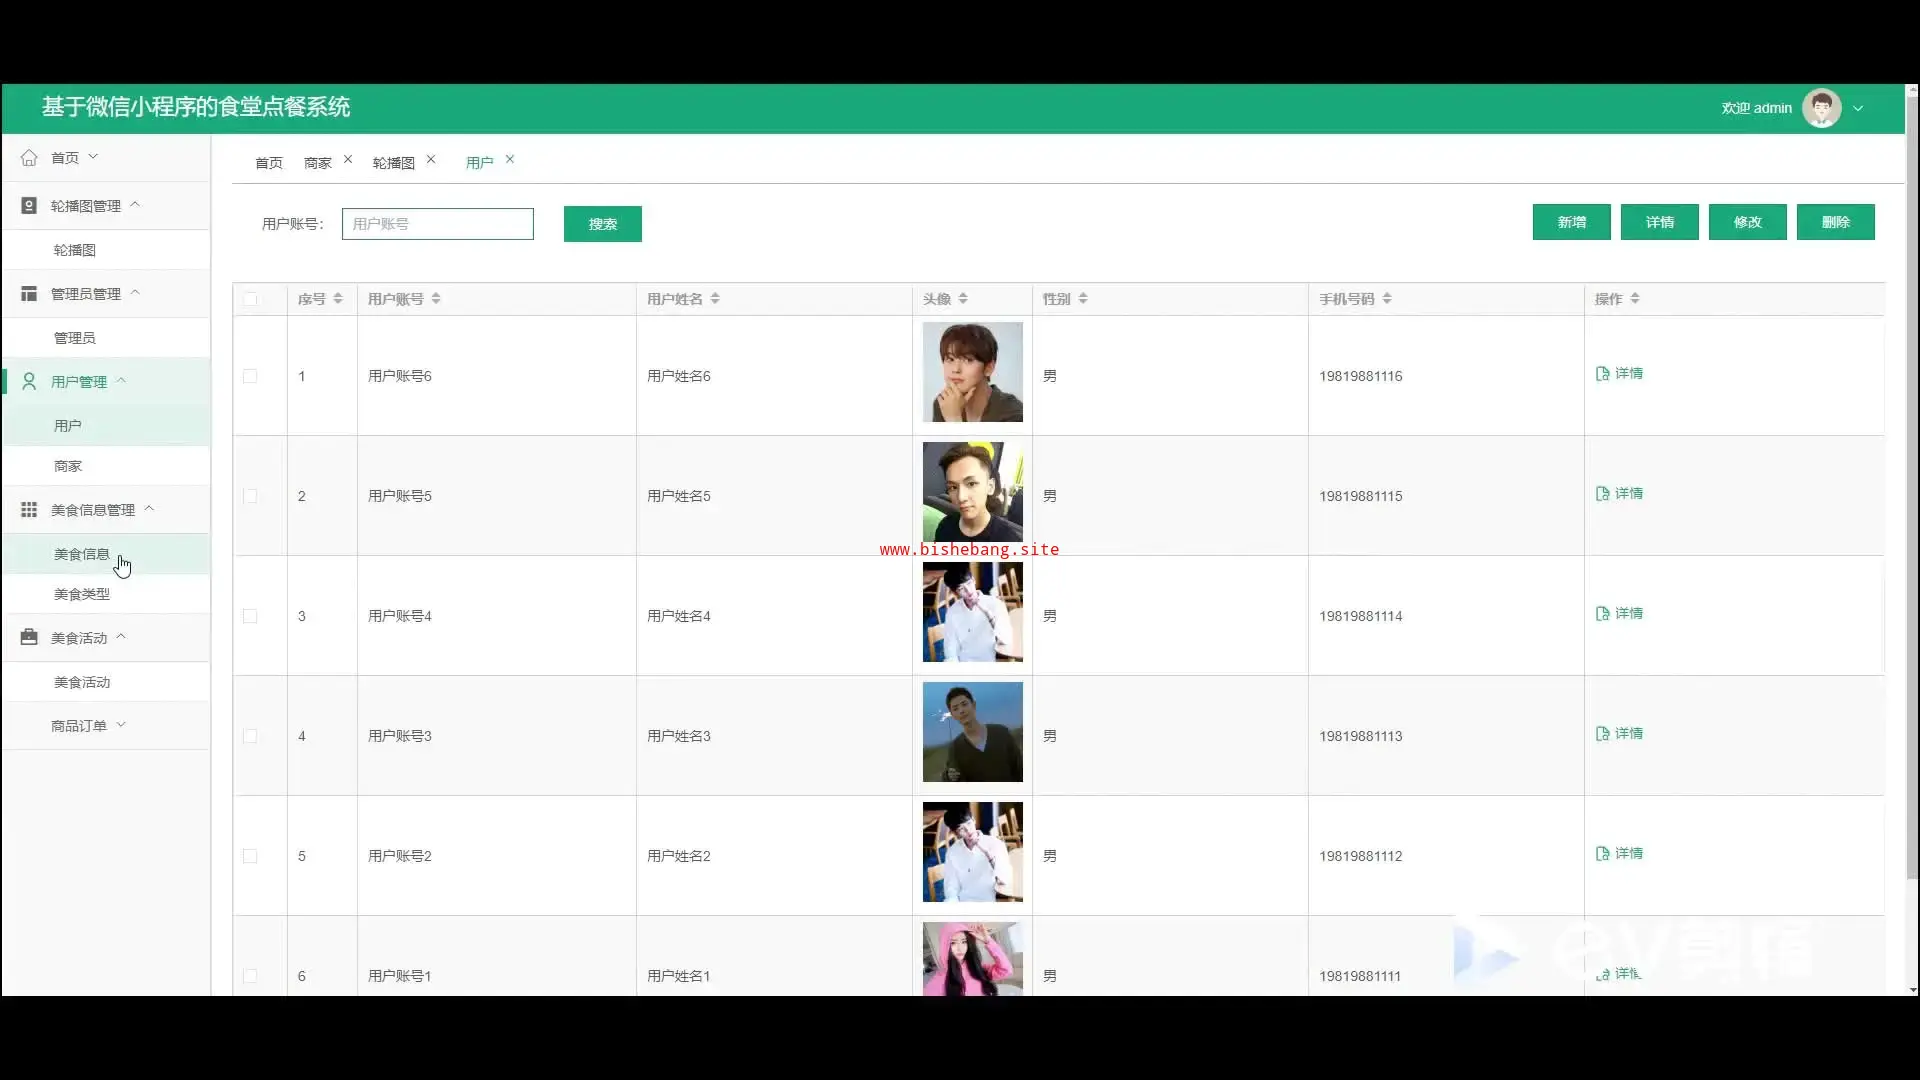Click the 新增 button

pos(1571,222)
